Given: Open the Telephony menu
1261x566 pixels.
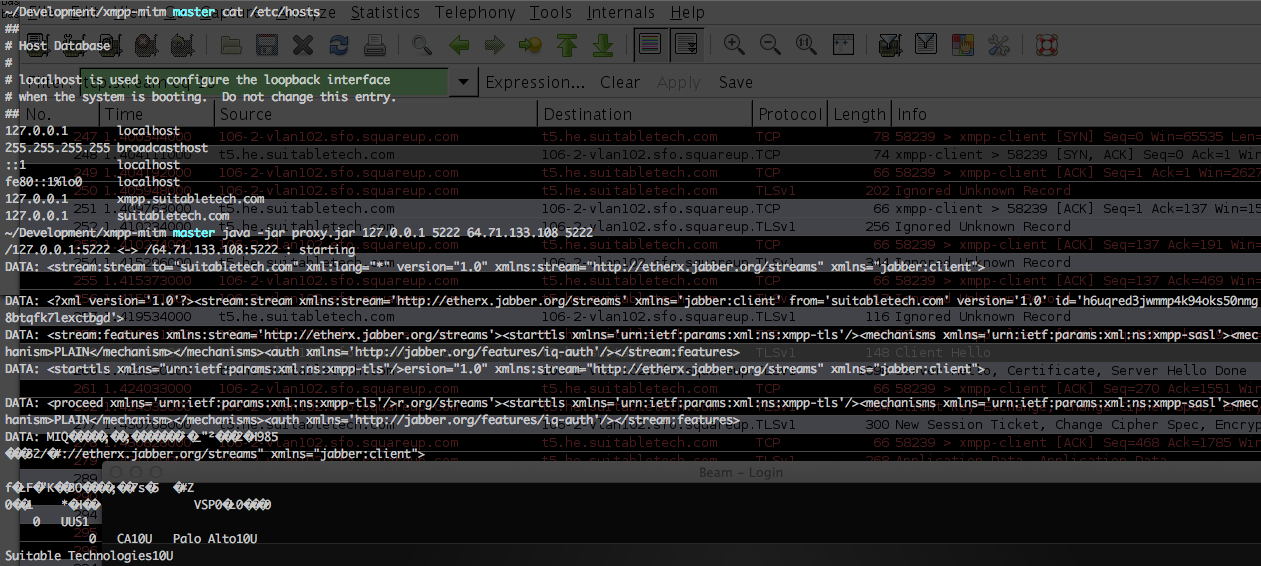Looking at the screenshot, I should click(x=475, y=13).
